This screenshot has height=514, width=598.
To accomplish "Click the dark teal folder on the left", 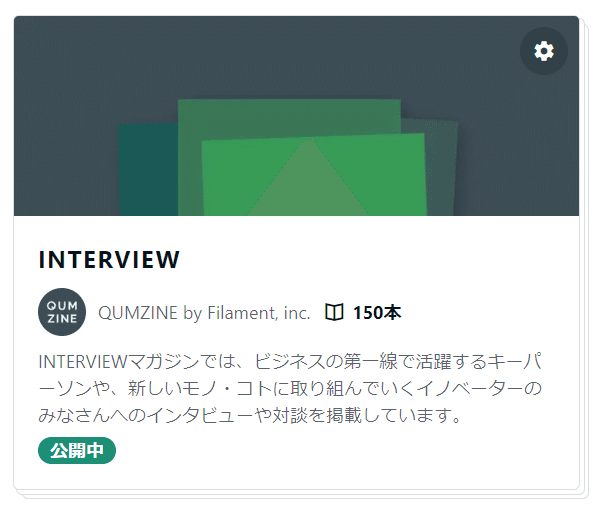I will (148, 170).
